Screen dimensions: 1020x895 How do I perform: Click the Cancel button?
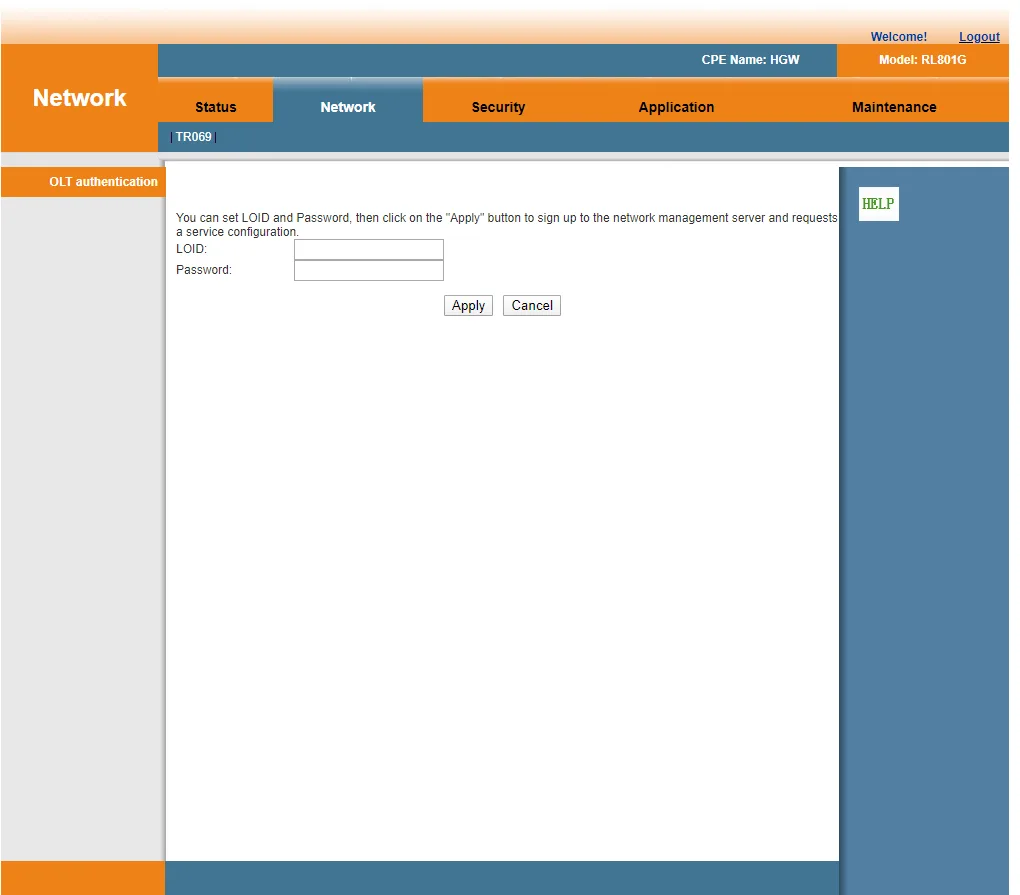tap(531, 306)
